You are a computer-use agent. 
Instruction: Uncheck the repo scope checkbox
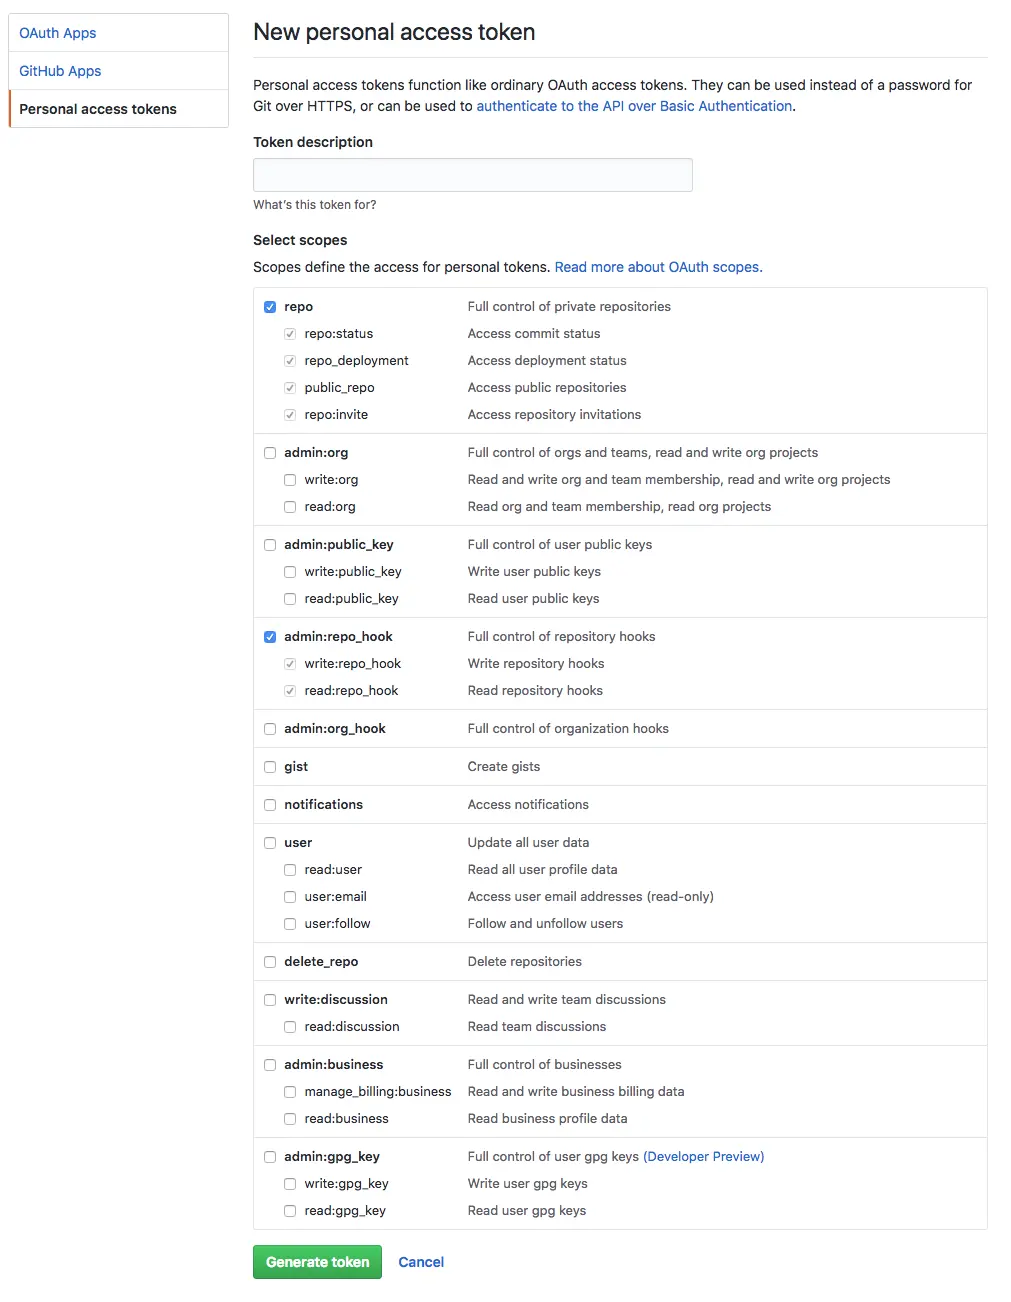click(x=270, y=307)
